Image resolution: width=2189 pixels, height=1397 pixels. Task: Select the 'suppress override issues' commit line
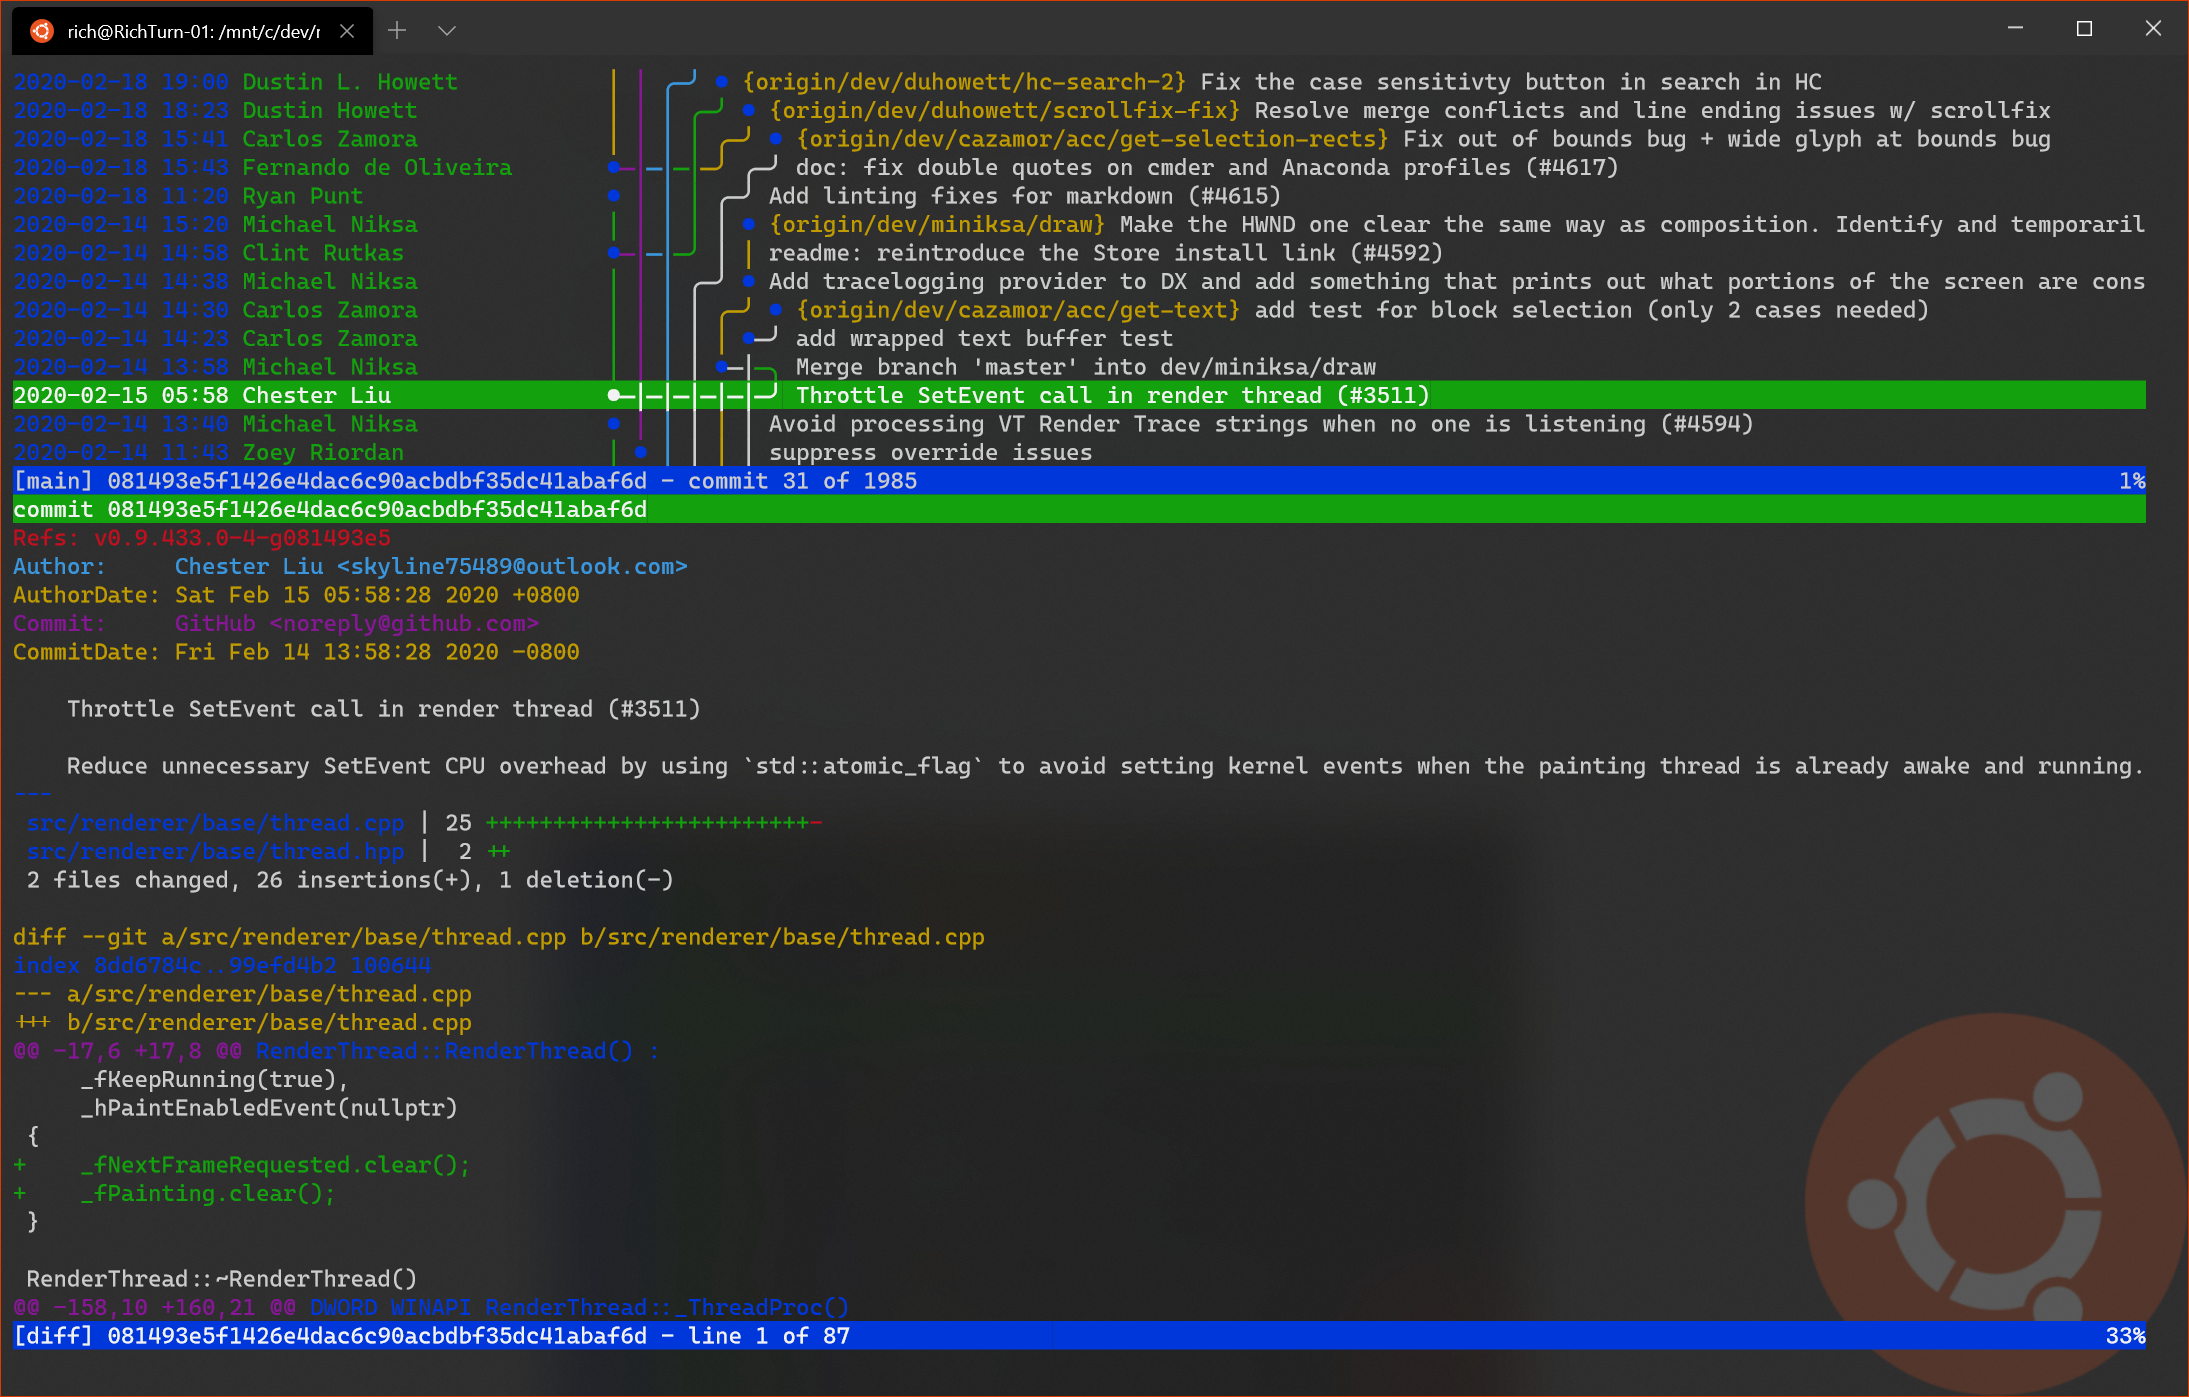(930, 453)
